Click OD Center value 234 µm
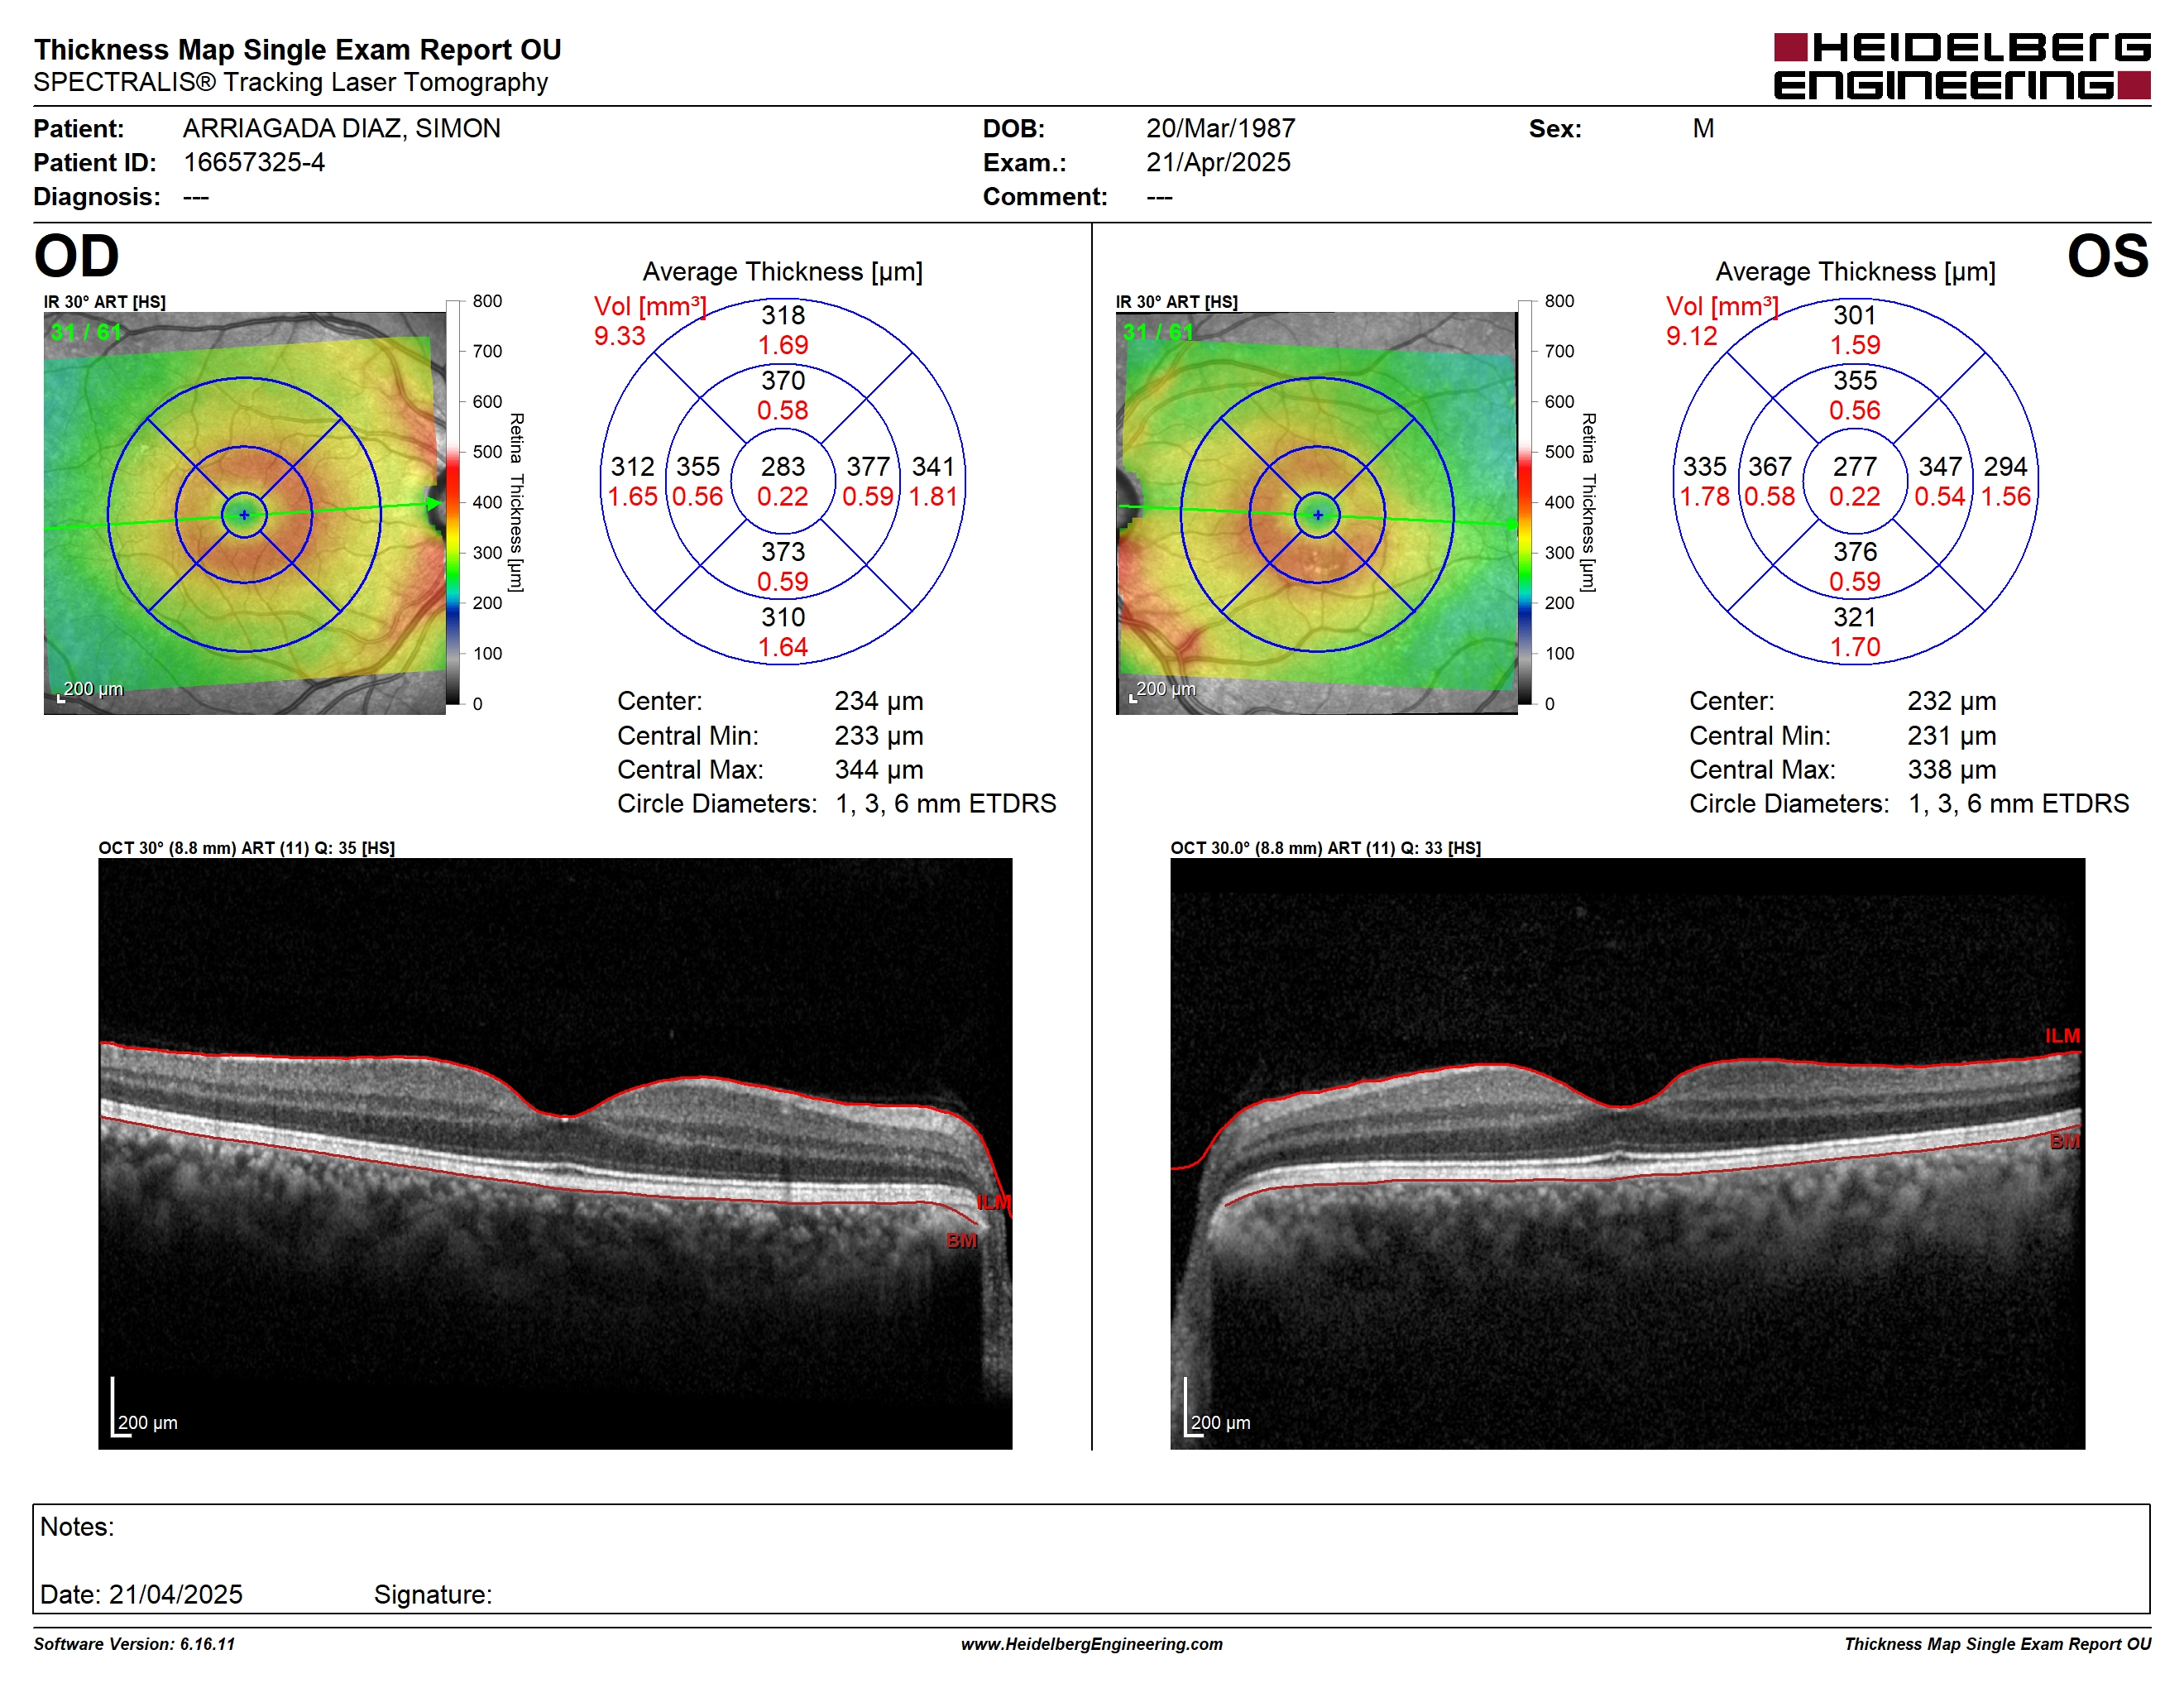2184x1688 pixels. click(x=879, y=701)
